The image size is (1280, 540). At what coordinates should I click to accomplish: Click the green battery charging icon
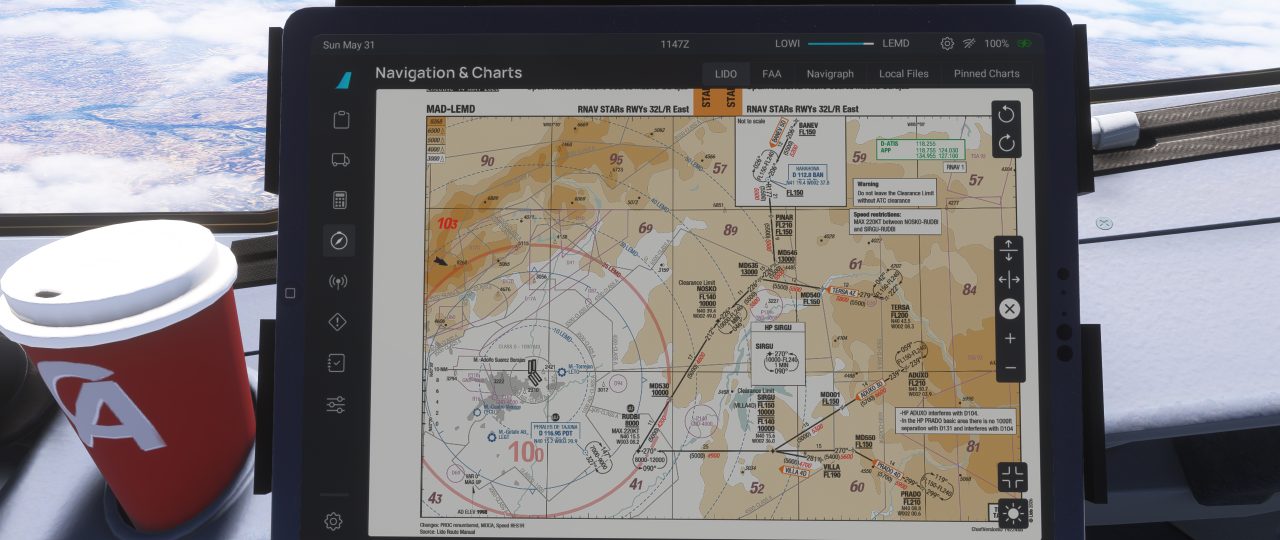[1025, 44]
